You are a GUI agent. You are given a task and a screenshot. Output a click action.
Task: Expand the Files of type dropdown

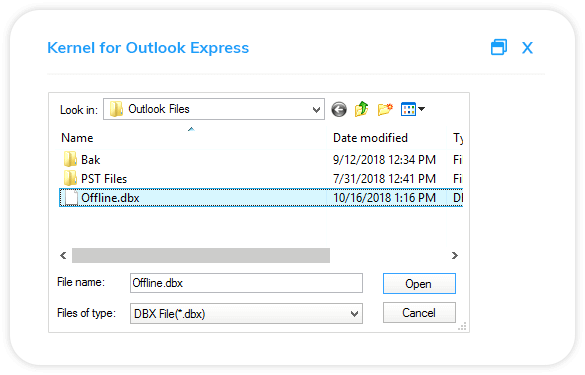tap(354, 314)
